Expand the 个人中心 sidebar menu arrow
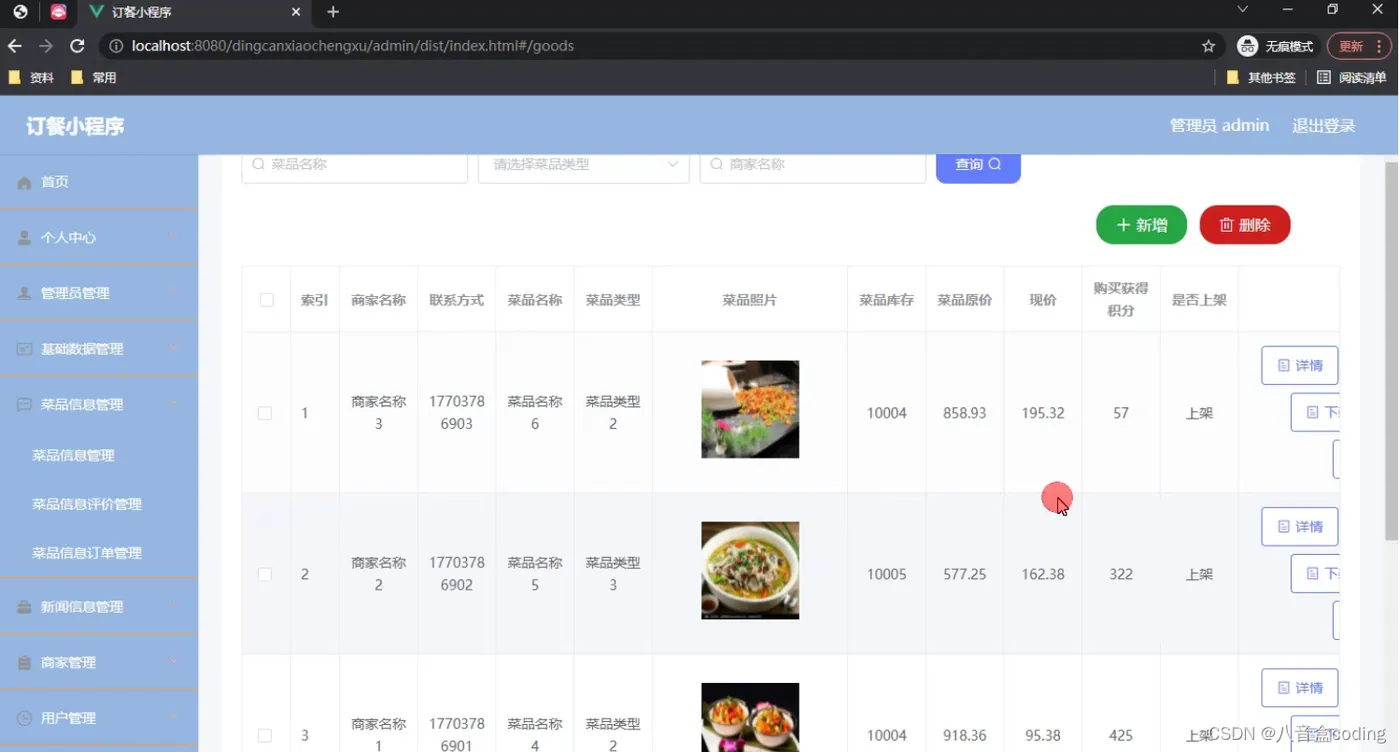Screen dimensions: 1400x752 173,238
